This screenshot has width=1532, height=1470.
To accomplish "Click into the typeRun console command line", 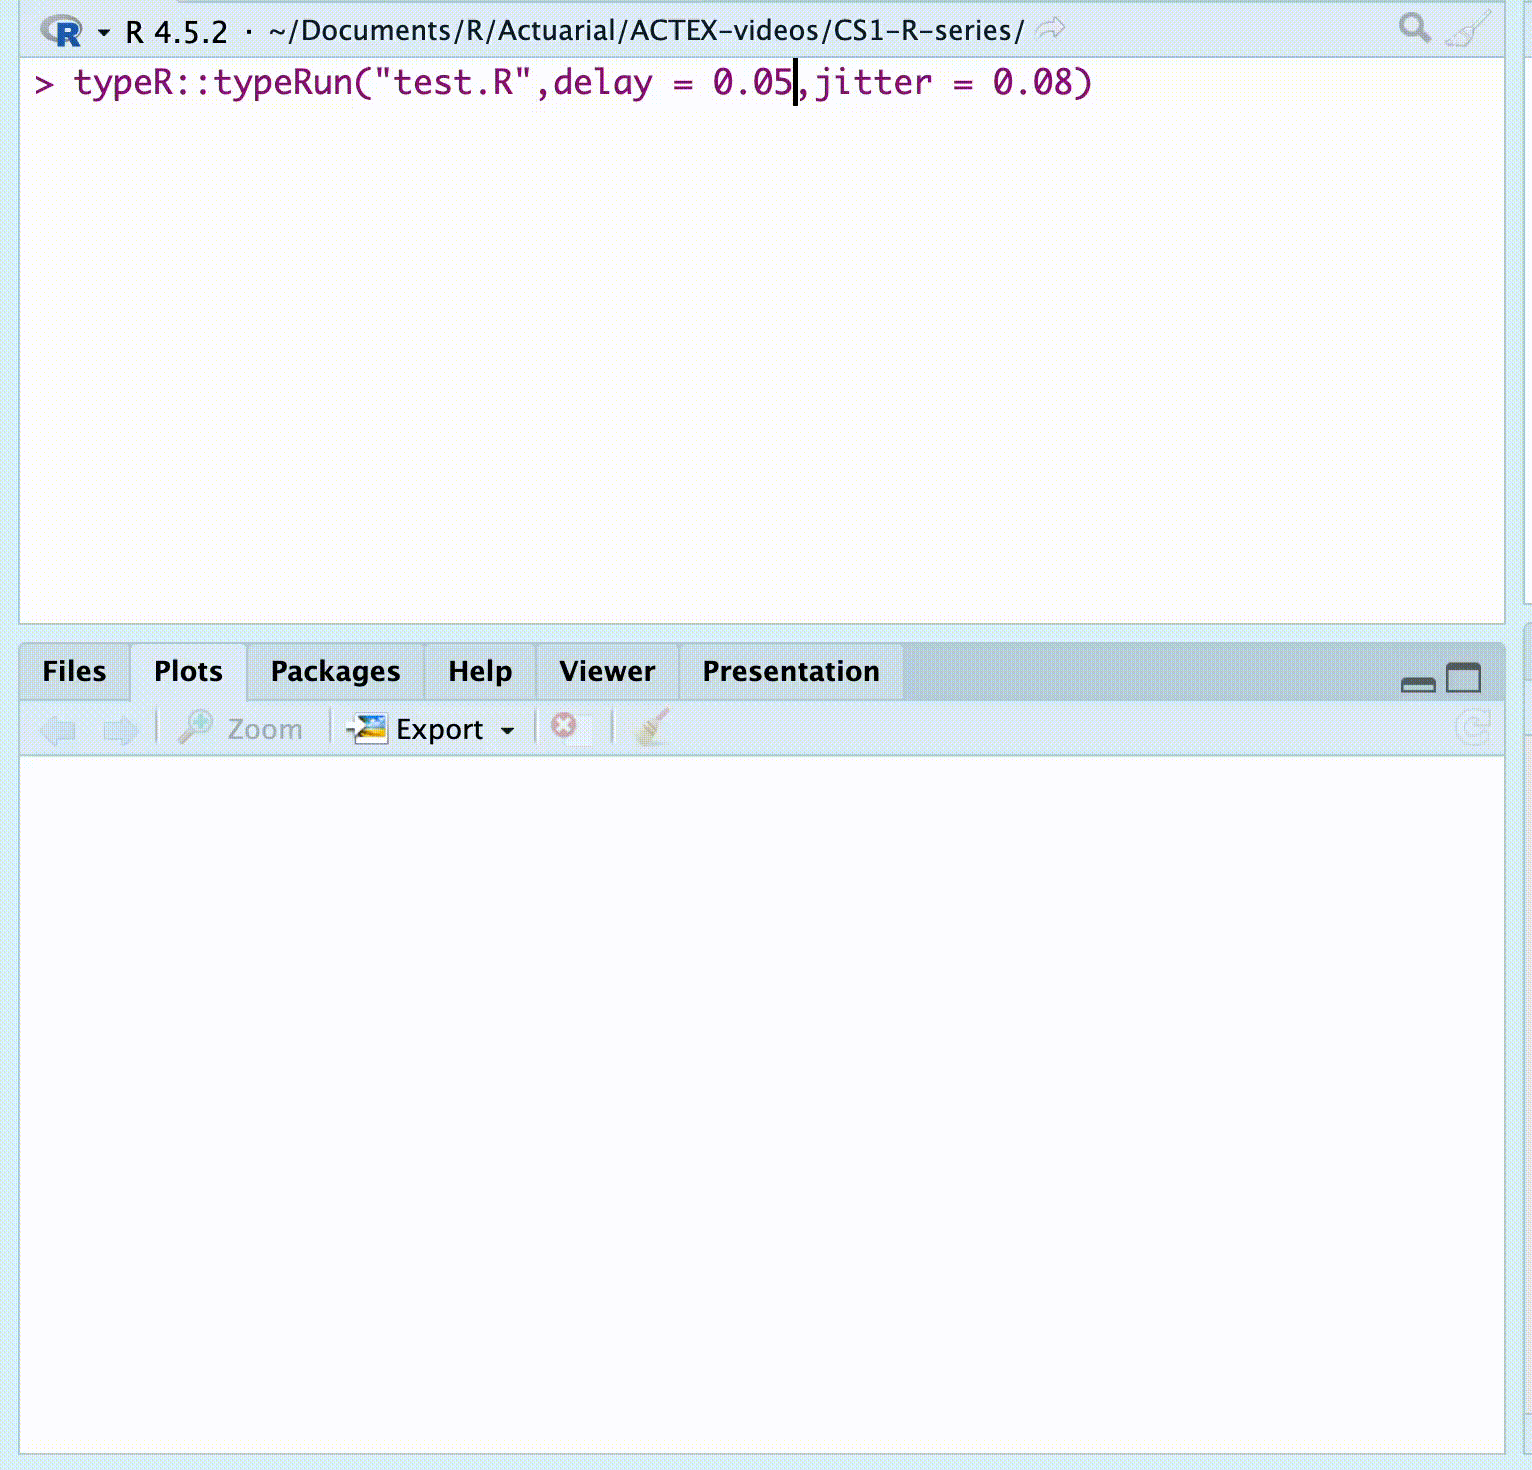I will point(600,83).
